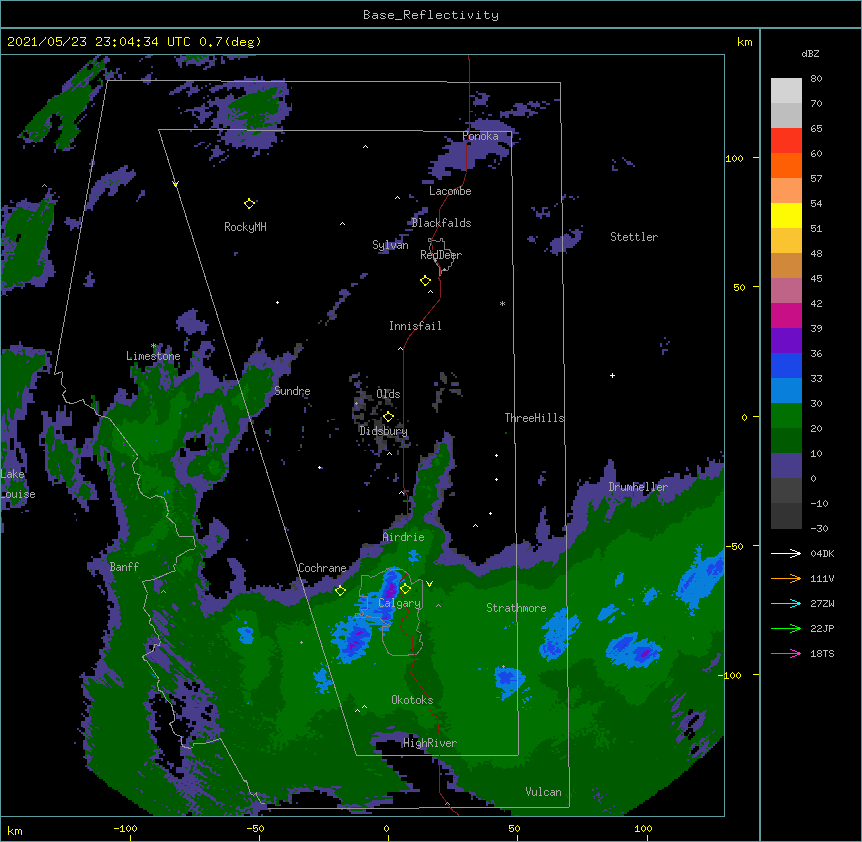Click the km label at bottom left
Viewport: 862px width, 842px height.
pos(15,830)
